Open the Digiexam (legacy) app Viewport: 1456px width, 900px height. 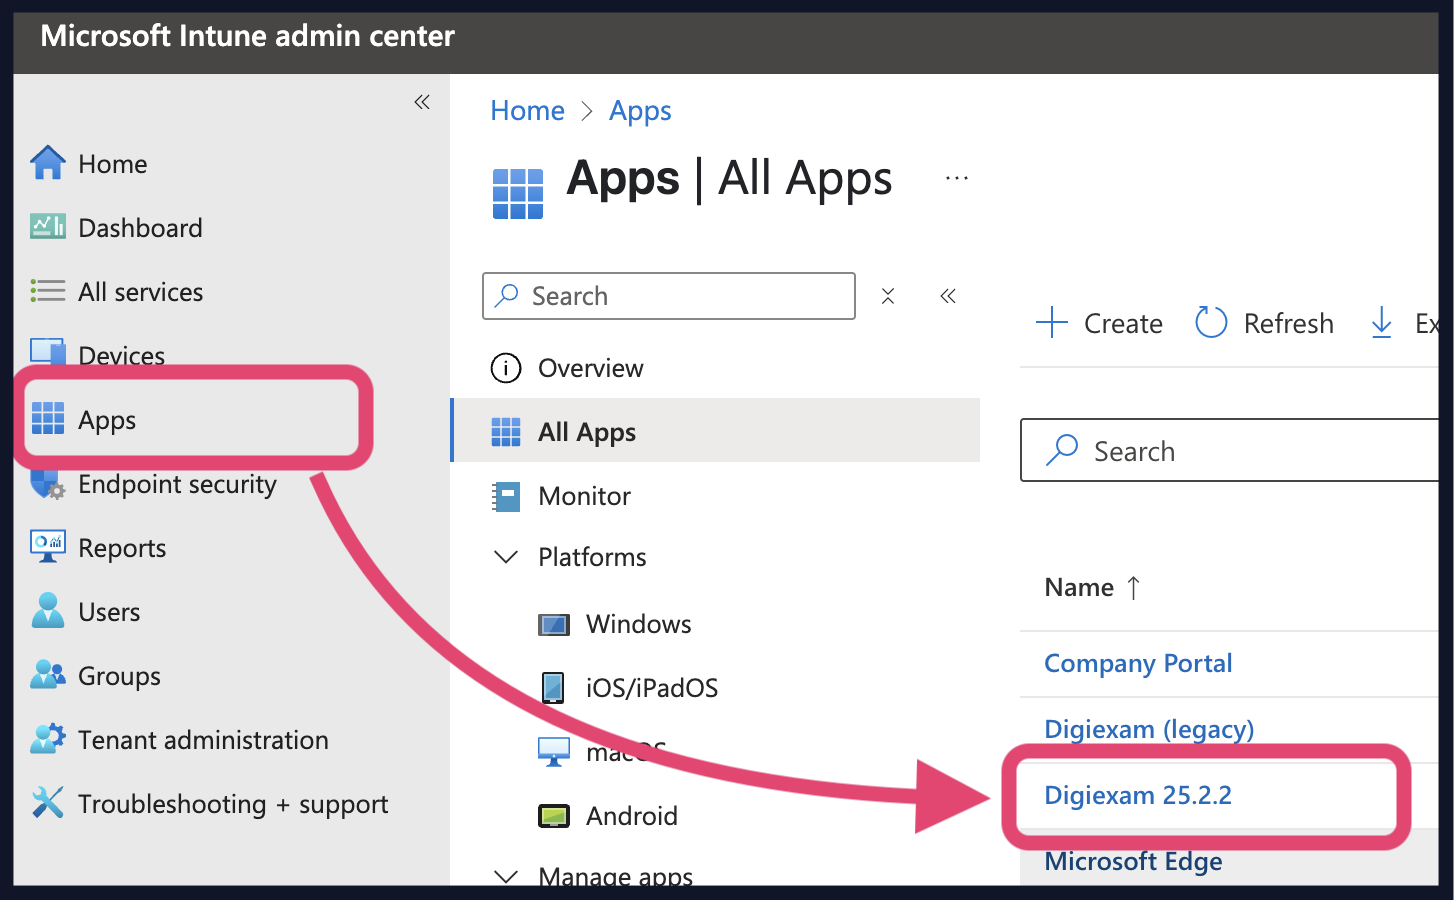click(x=1149, y=729)
